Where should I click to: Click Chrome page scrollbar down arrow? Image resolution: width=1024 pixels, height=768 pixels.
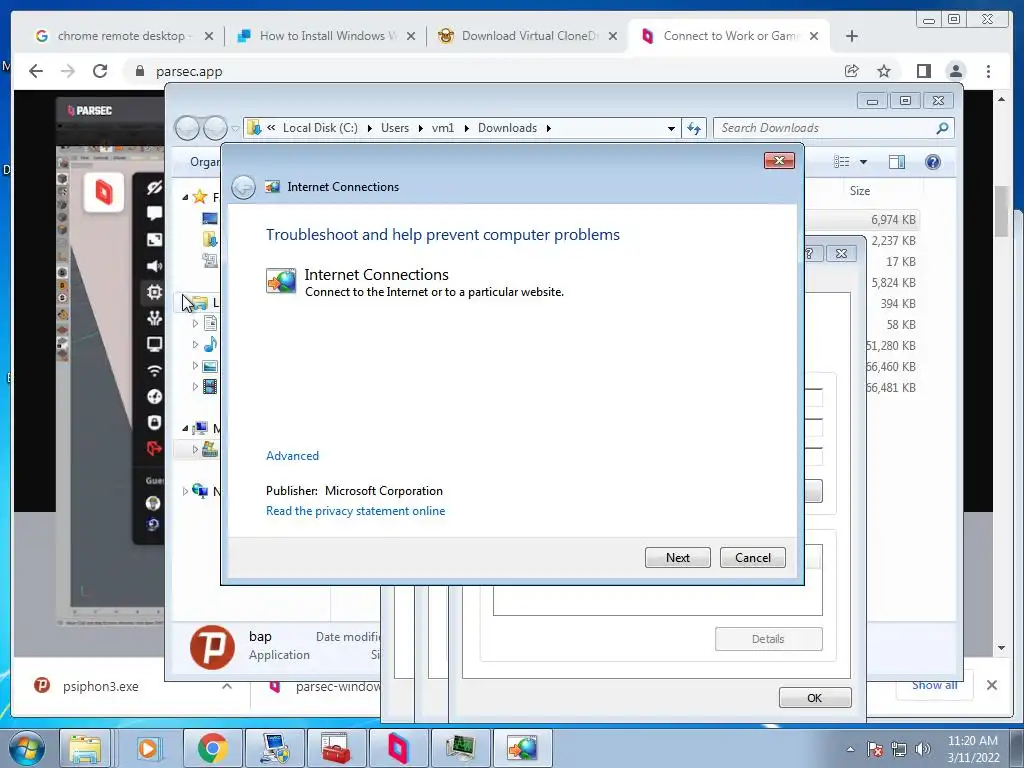(1001, 648)
